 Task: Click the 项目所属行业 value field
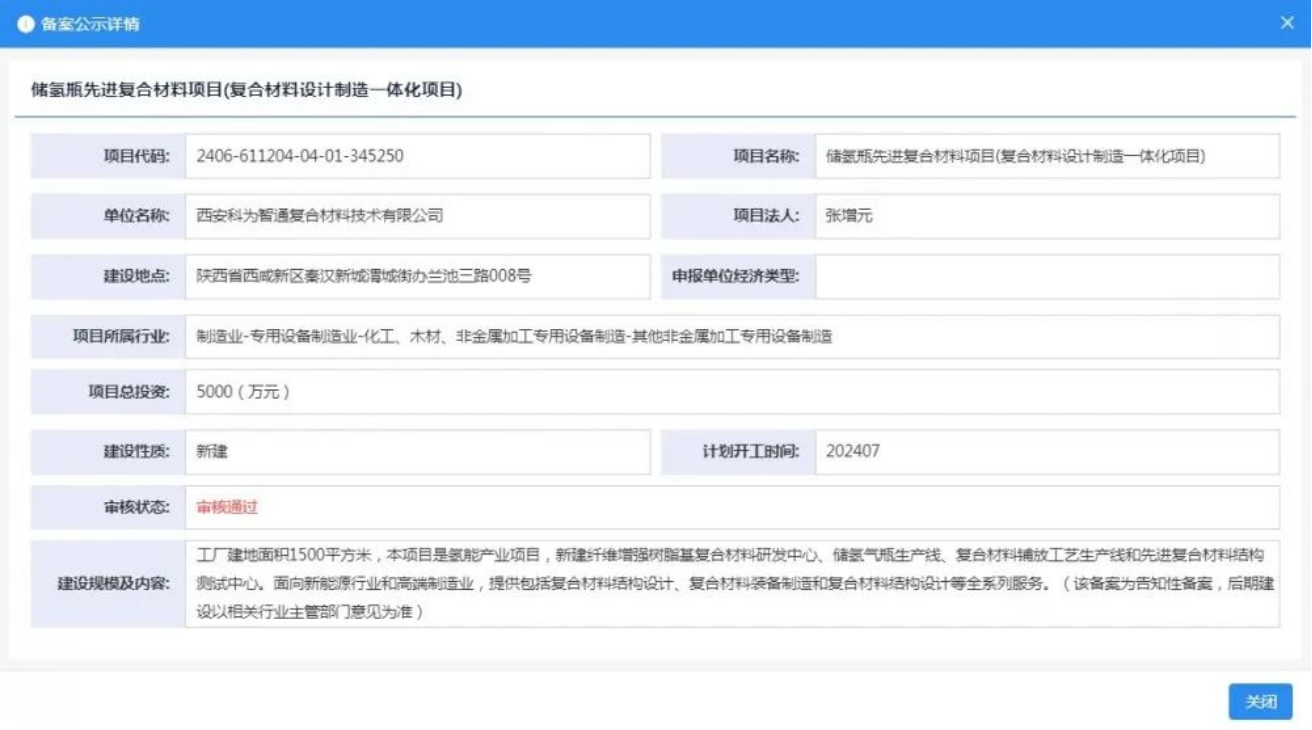coord(731,337)
